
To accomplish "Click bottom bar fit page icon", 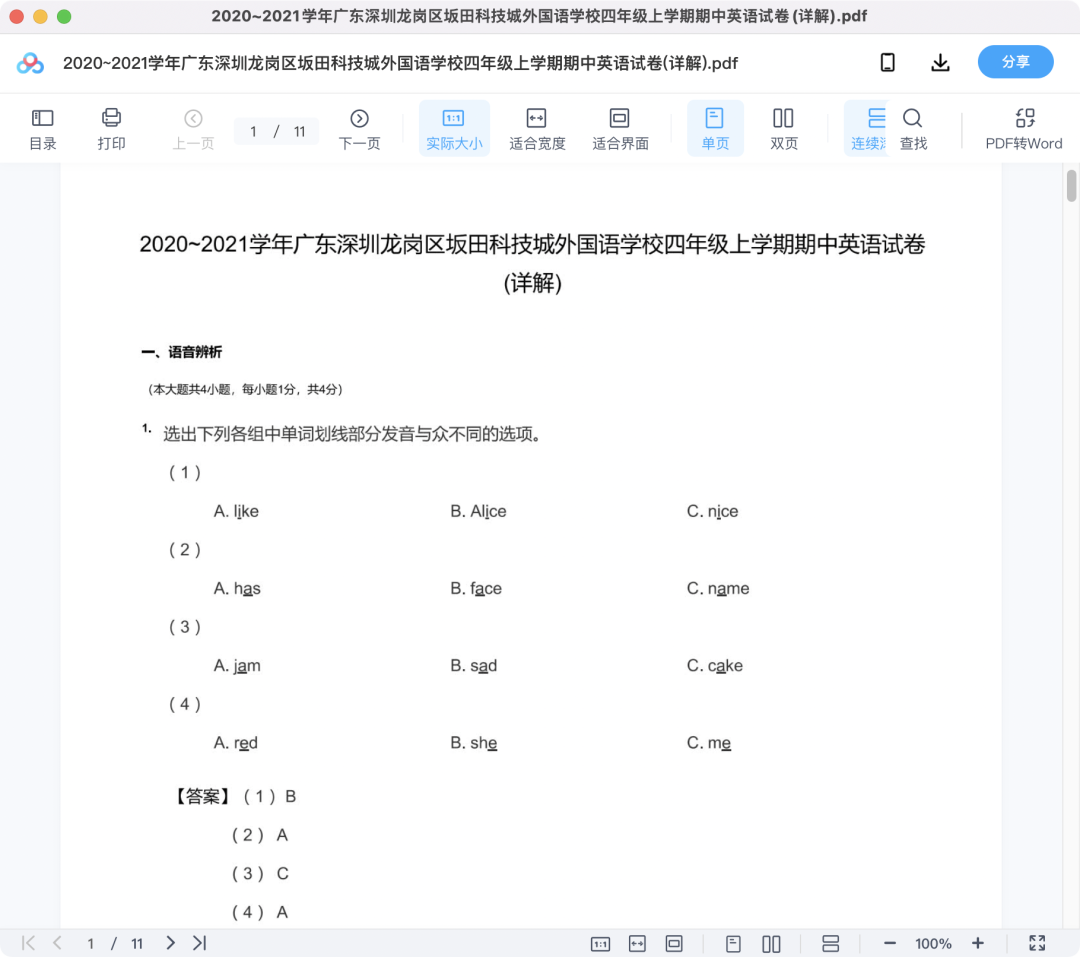I will [674, 944].
